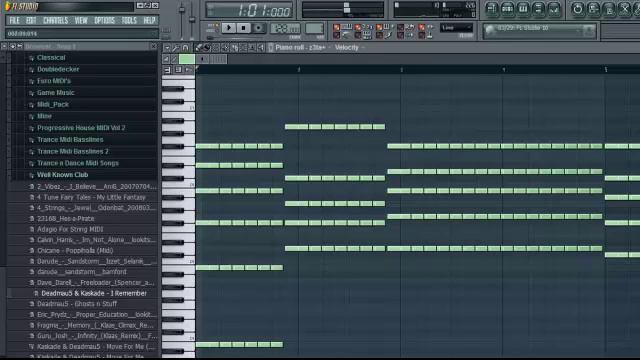Select the Draw pencil tool in piano roll
The width and height of the screenshot is (640, 360).
(198, 48)
